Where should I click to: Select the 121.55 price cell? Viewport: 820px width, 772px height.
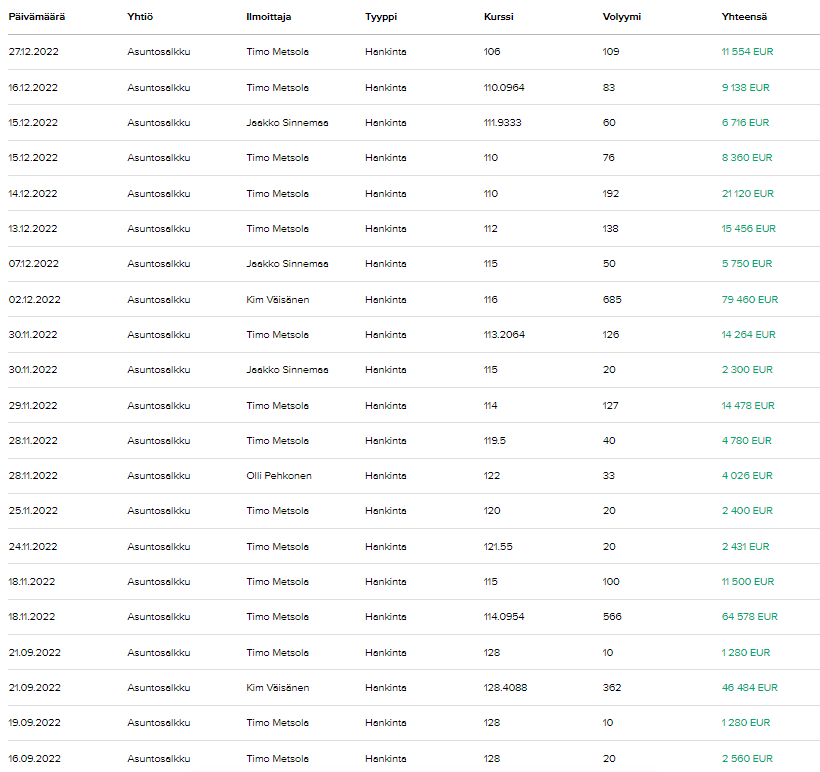[497, 547]
